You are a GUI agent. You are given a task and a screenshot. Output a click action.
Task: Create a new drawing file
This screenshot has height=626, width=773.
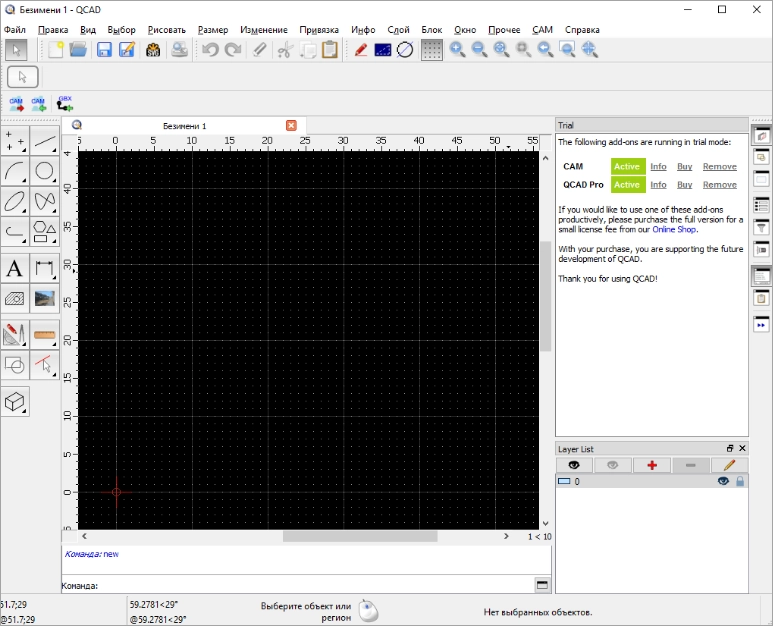tap(55, 50)
